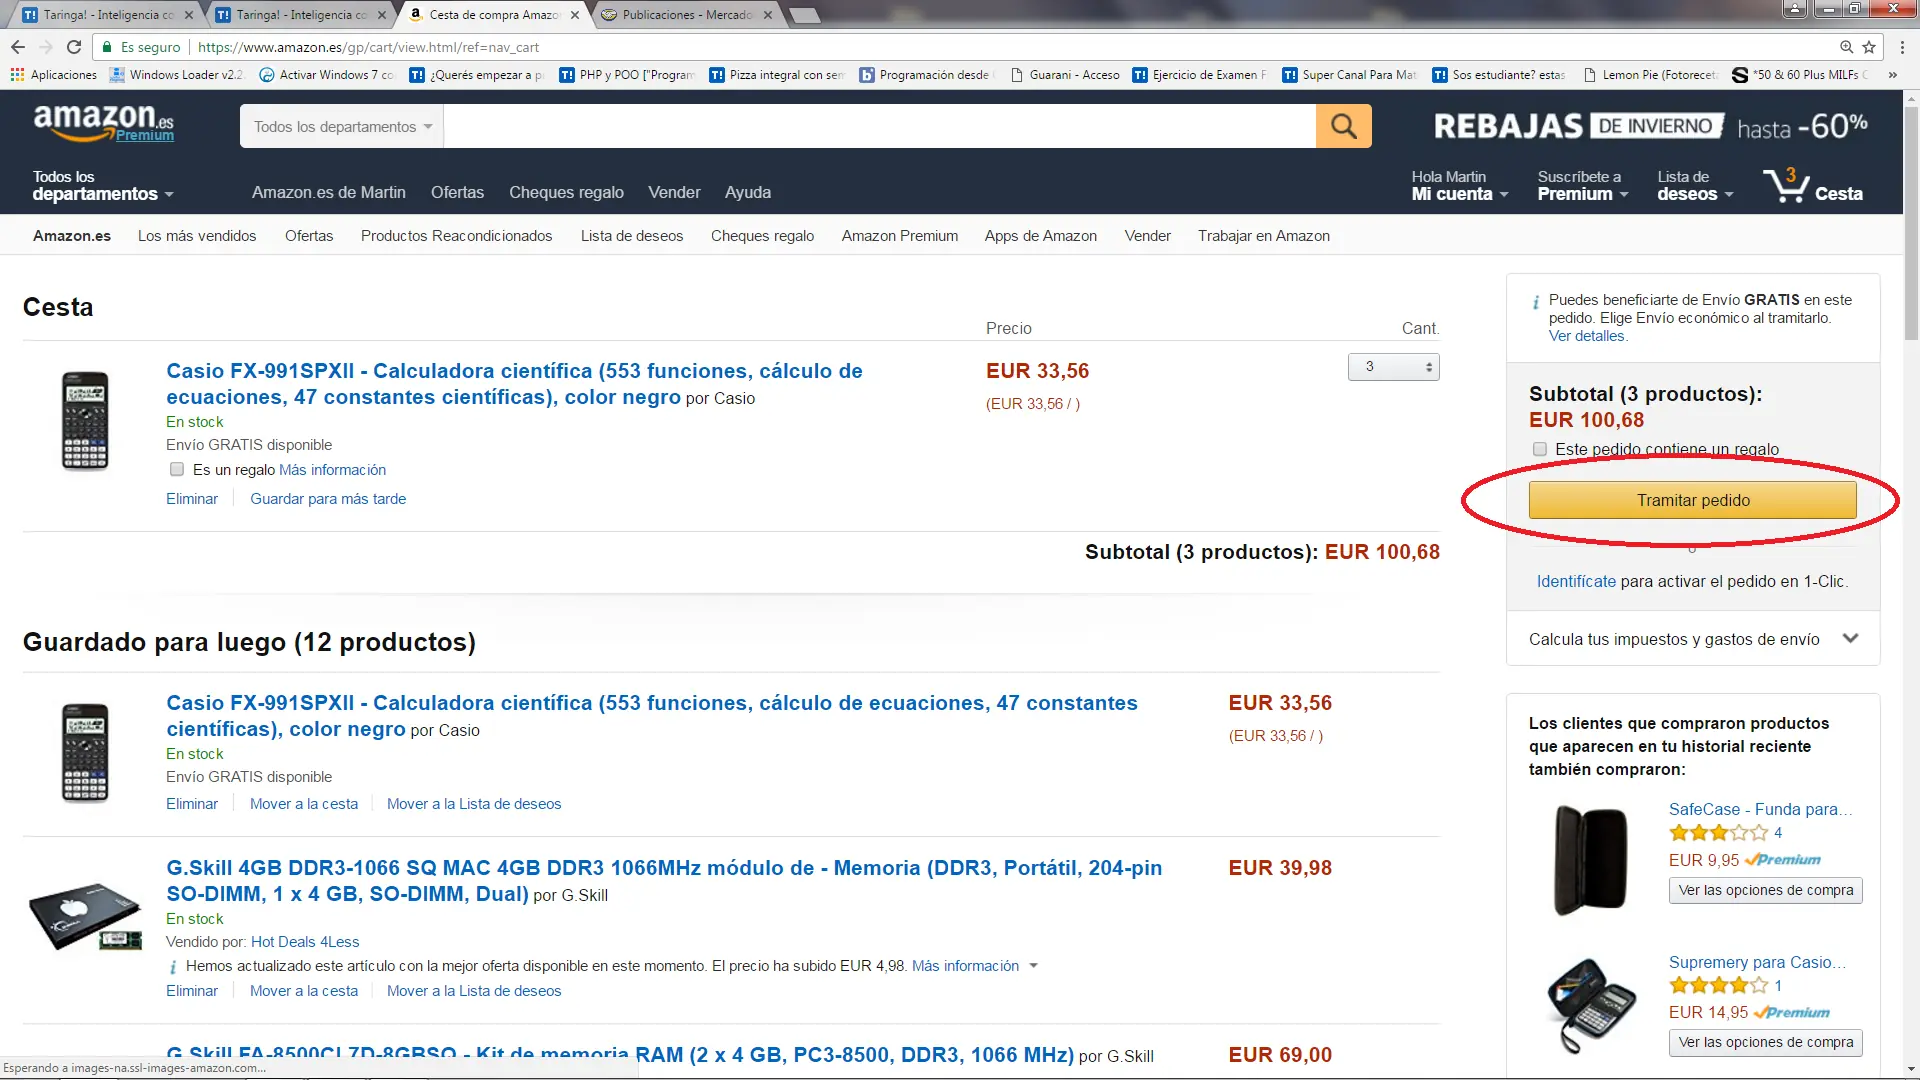Bookmark this page with the star icon

pyautogui.click(x=1868, y=47)
